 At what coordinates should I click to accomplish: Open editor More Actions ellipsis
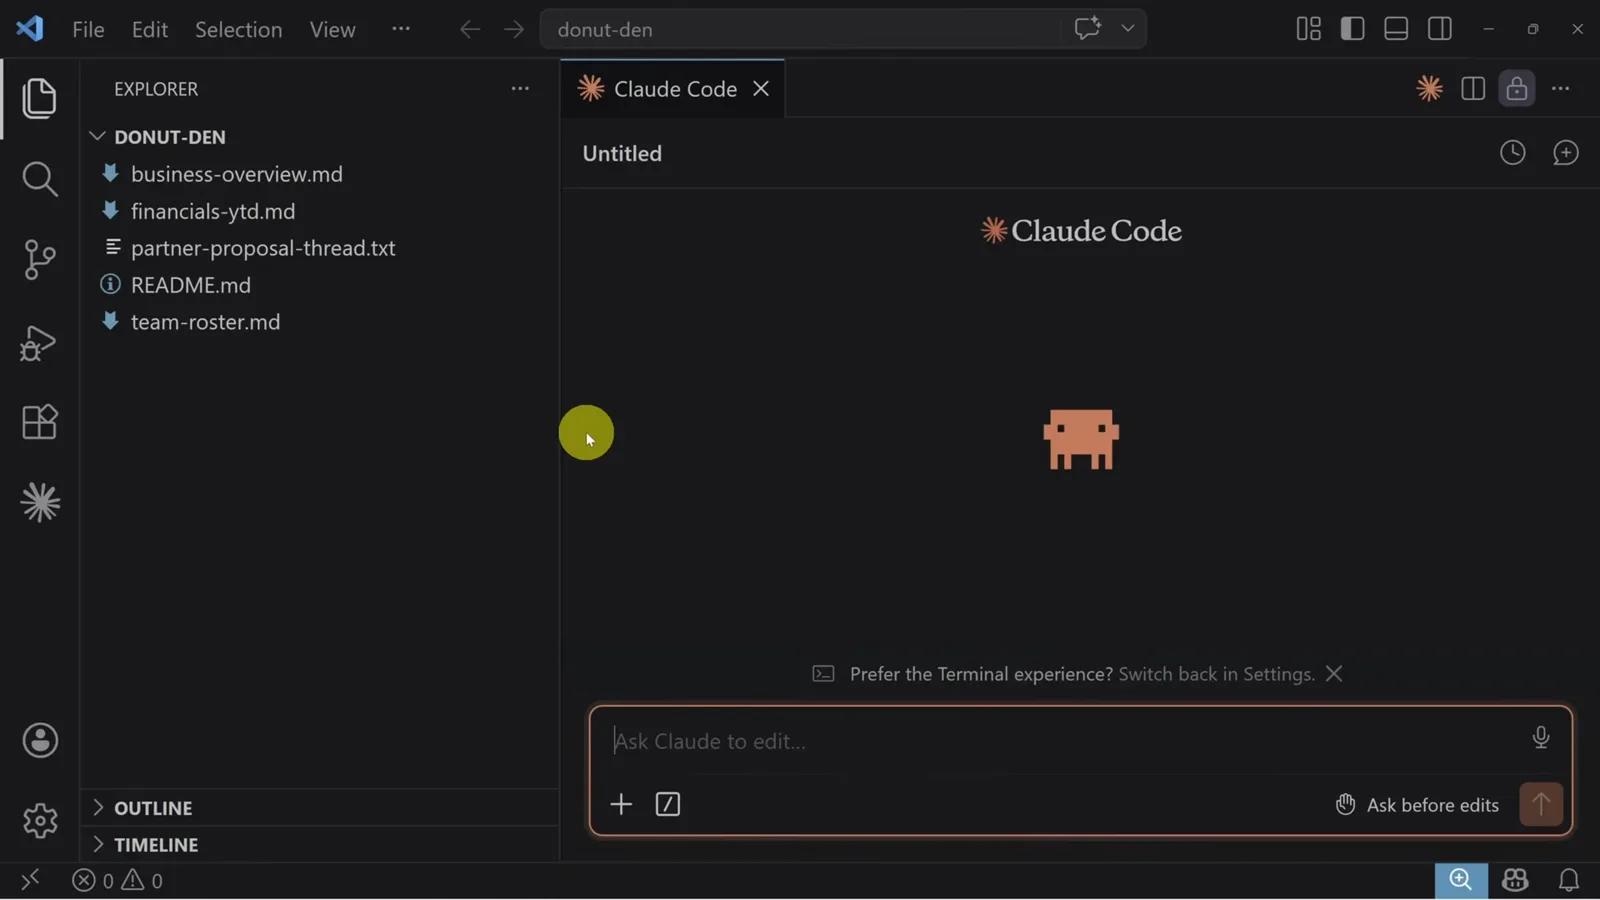point(1561,89)
